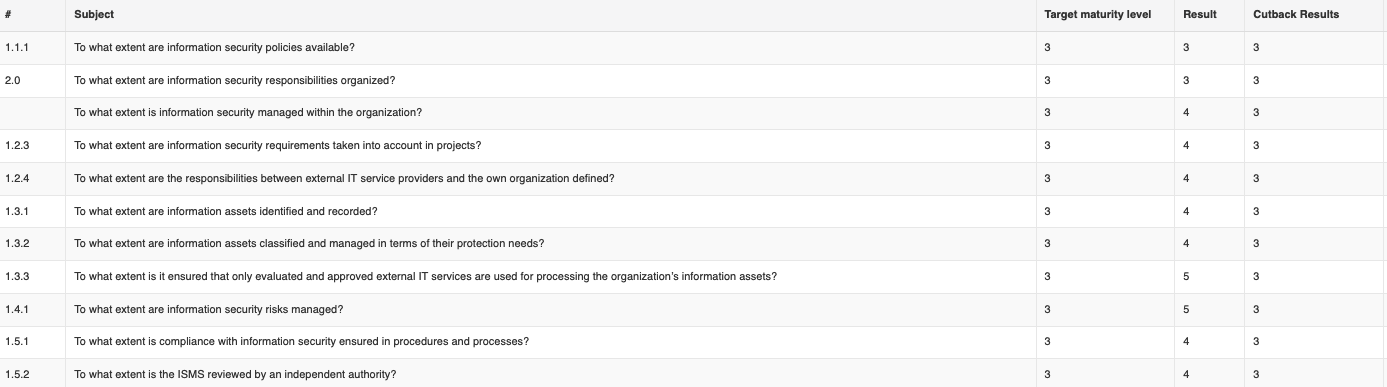Select row 1.4.1 information security risks managed
The height and width of the screenshot is (387, 1387).
tap(693, 309)
